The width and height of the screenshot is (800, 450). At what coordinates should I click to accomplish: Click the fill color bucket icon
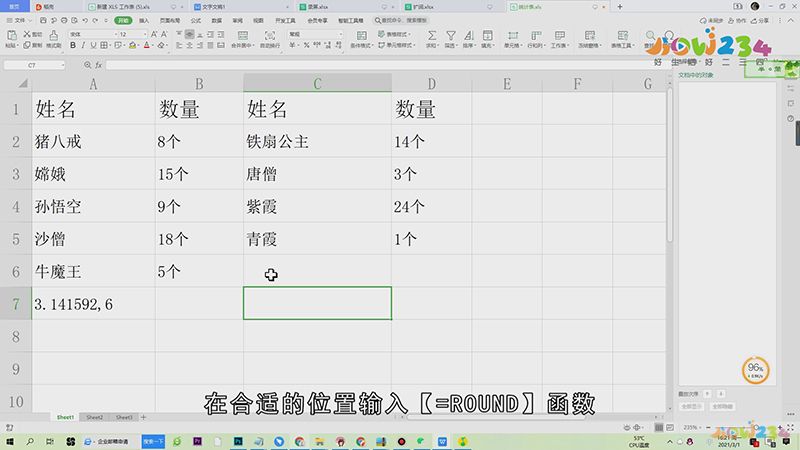[133, 45]
